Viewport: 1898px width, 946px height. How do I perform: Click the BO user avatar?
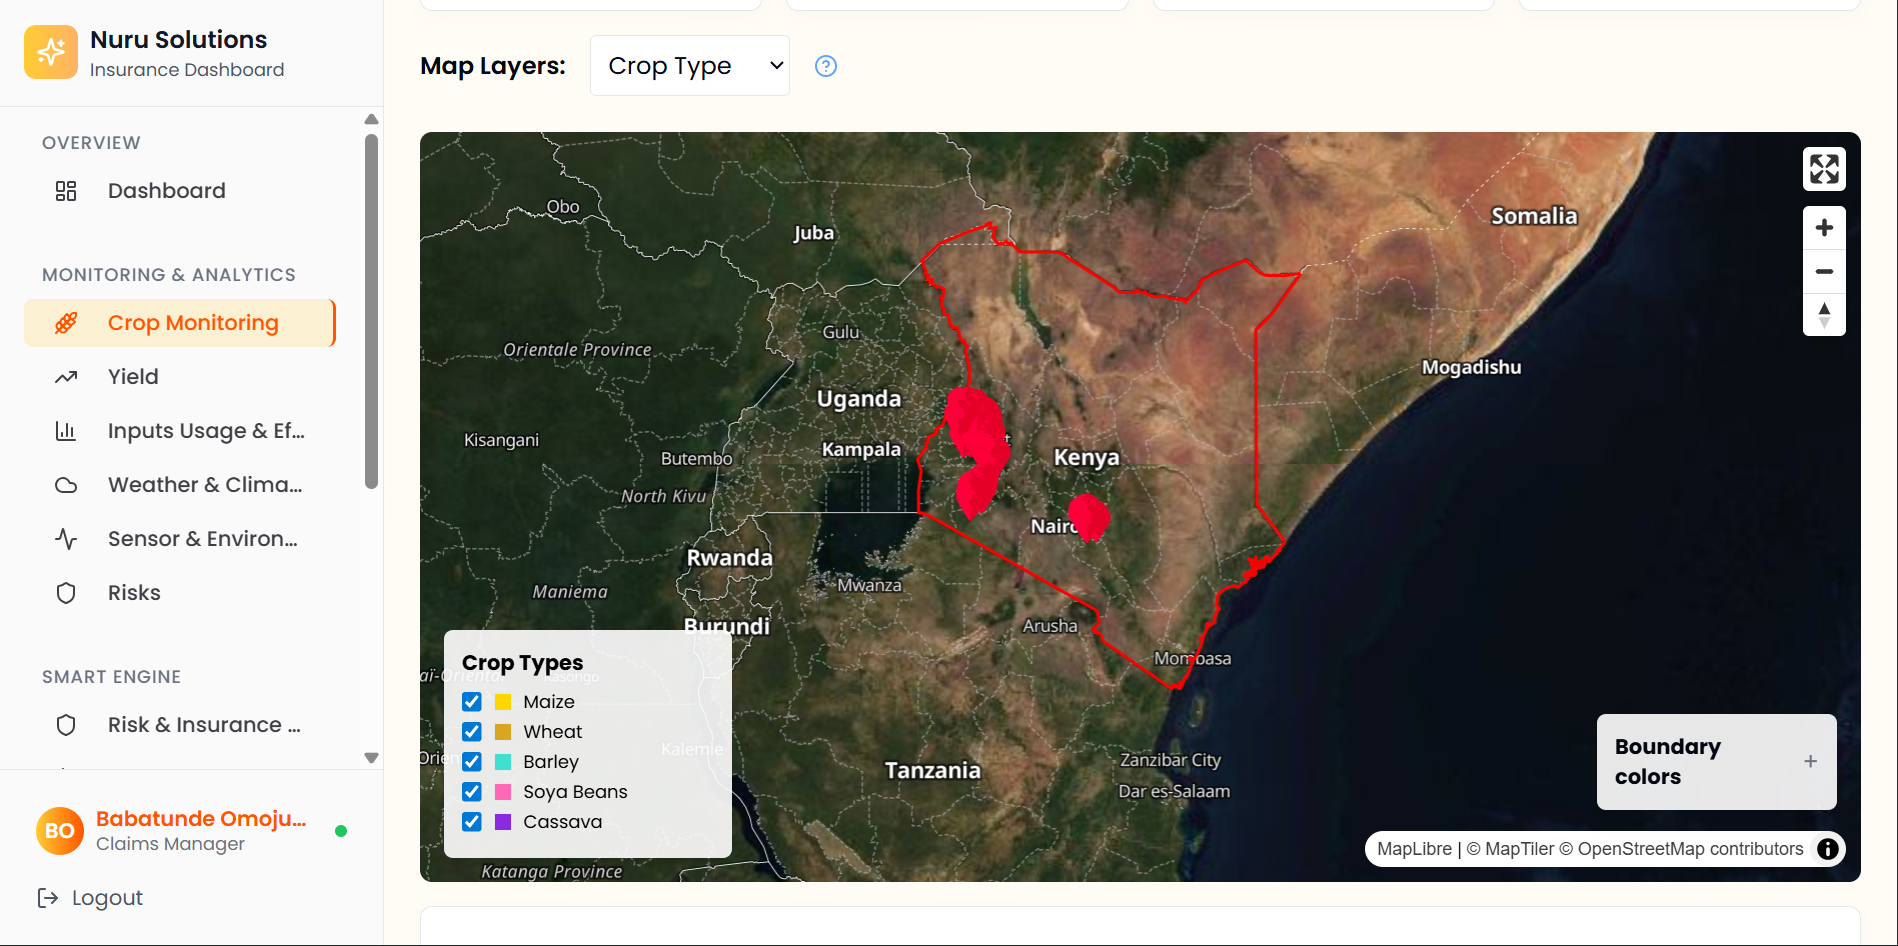(60, 831)
